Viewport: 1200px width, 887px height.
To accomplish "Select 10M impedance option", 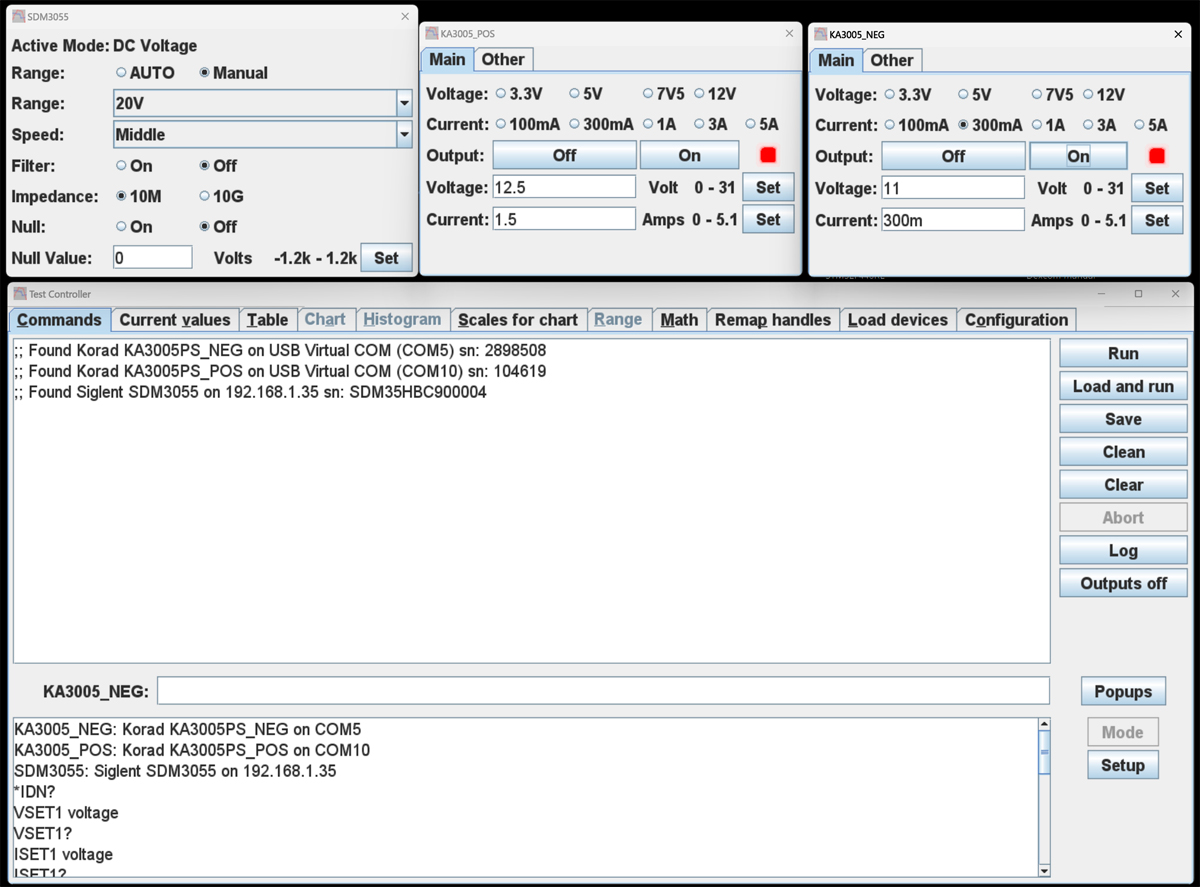I will click(x=138, y=197).
